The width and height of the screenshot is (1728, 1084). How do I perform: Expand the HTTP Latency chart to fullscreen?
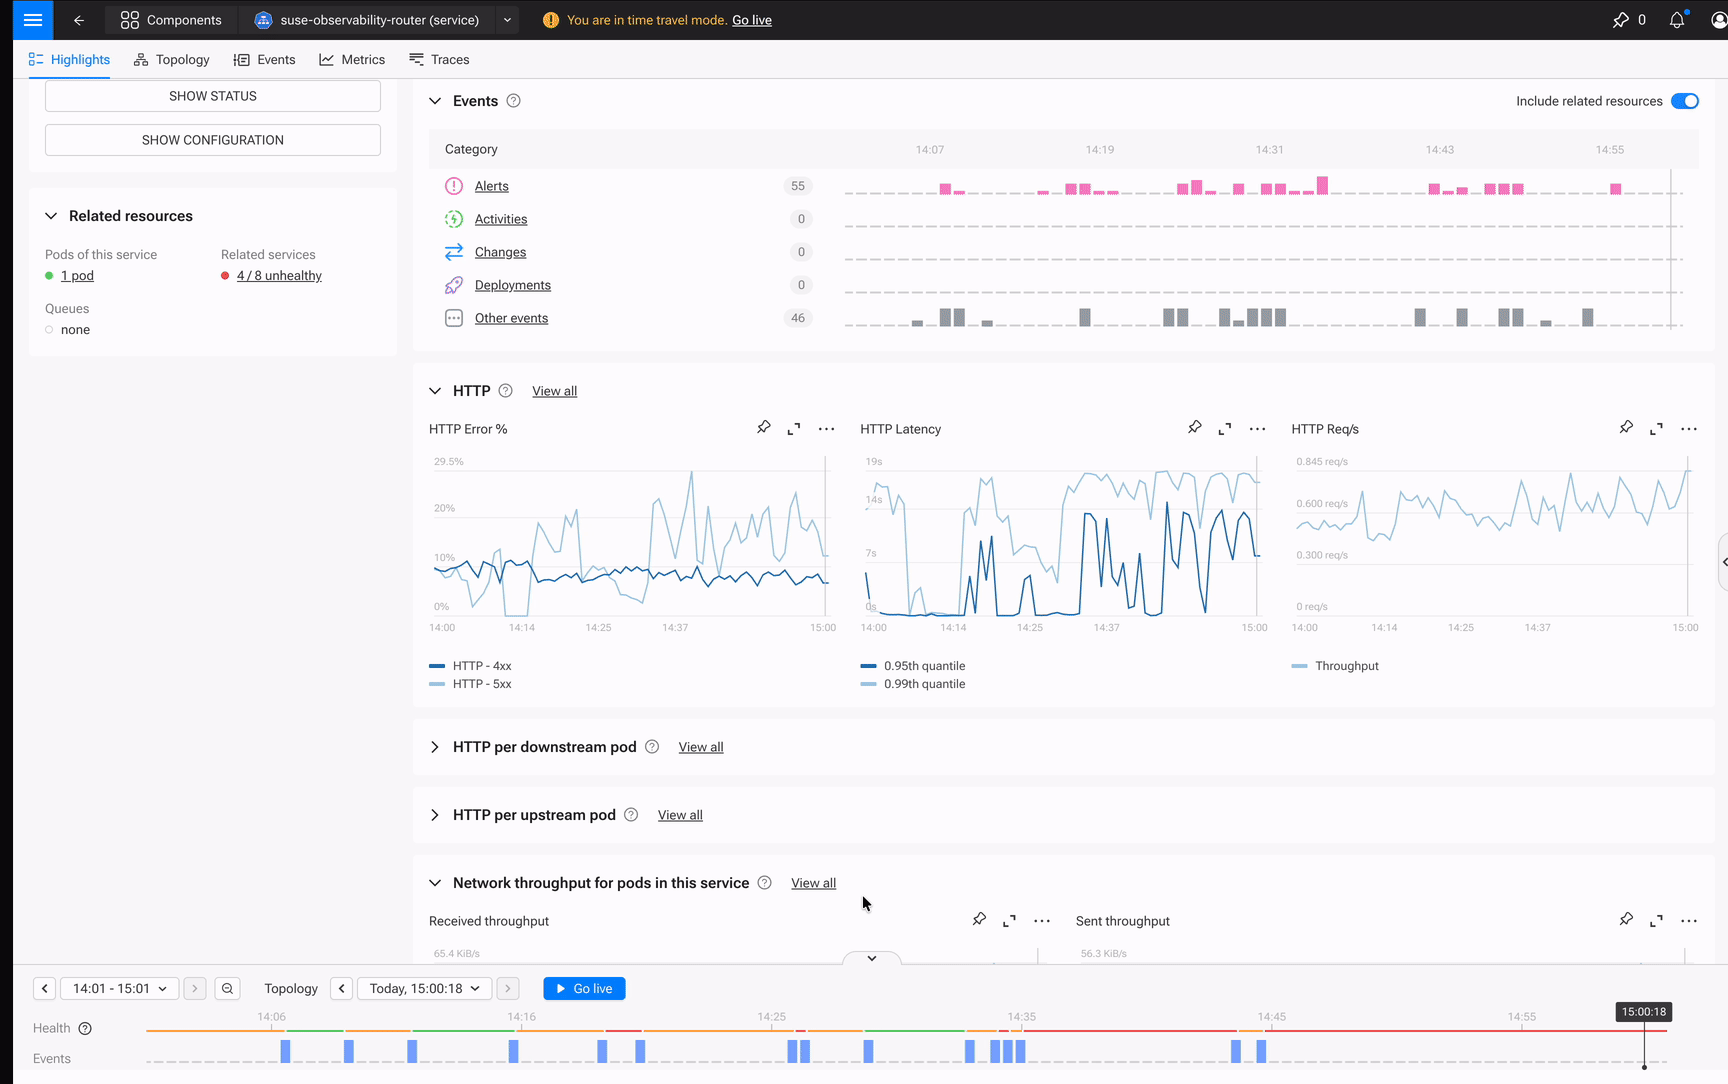1224,427
